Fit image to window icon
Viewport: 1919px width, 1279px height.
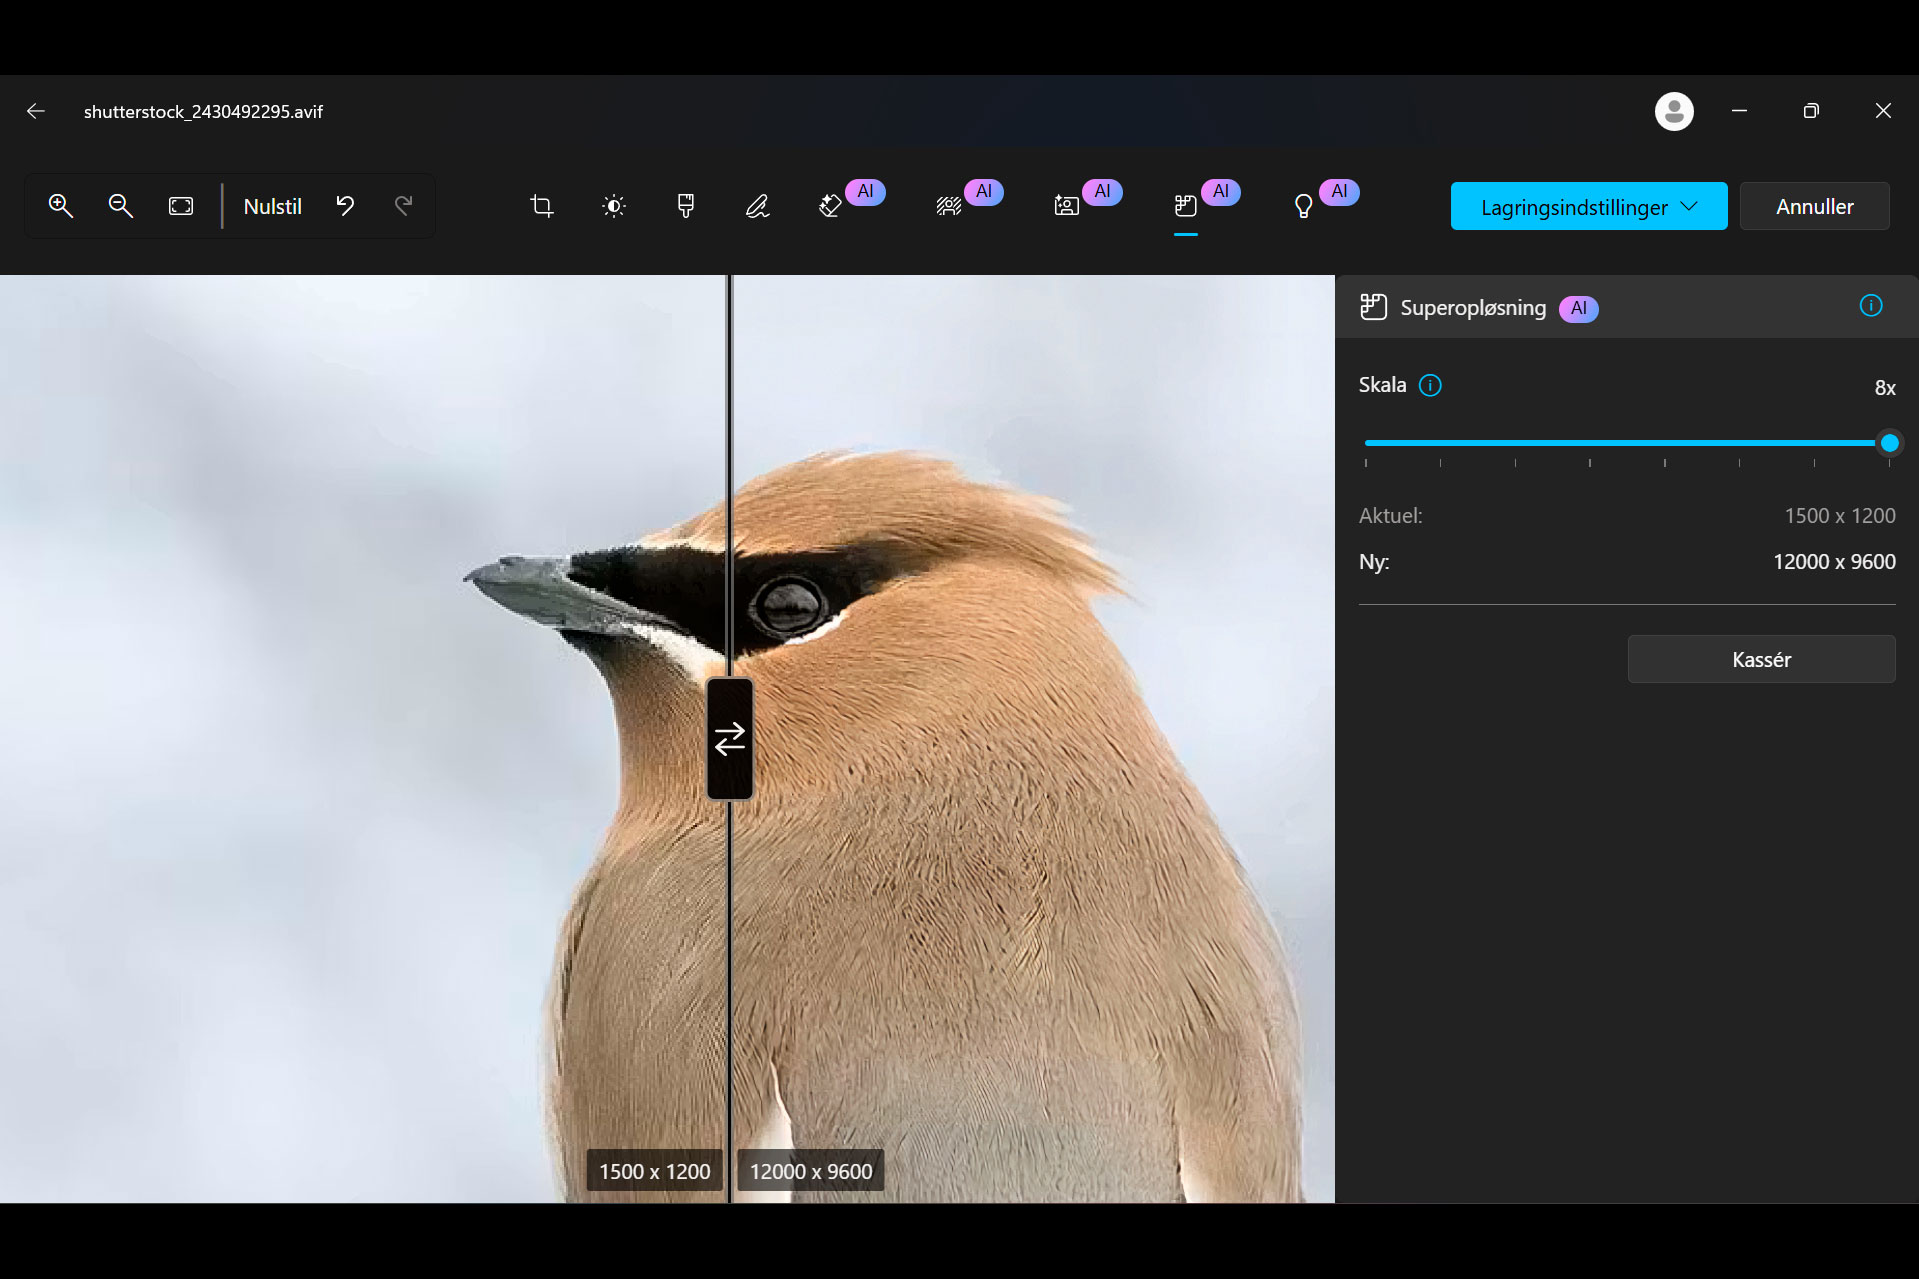tap(181, 206)
